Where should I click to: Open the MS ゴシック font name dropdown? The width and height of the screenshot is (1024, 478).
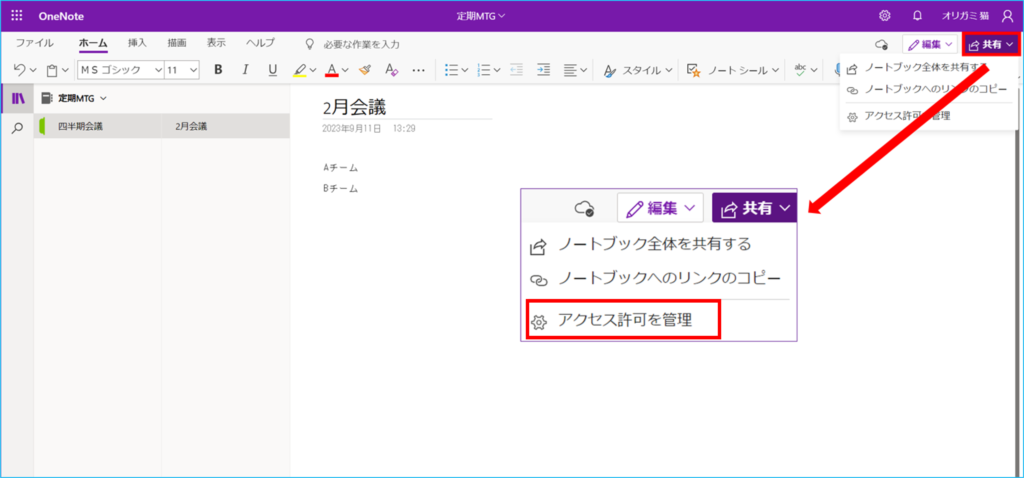pos(119,70)
